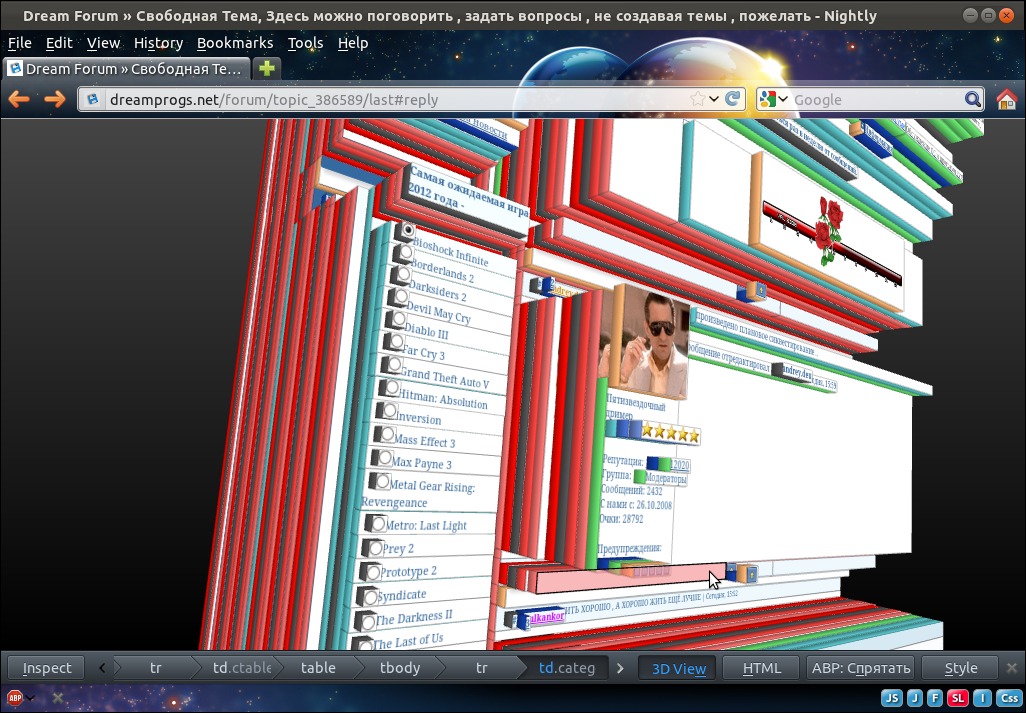Click into the address bar URL
Image resolution: width=1026 pixels, height=713 pixels.
[x=393, y=99]
